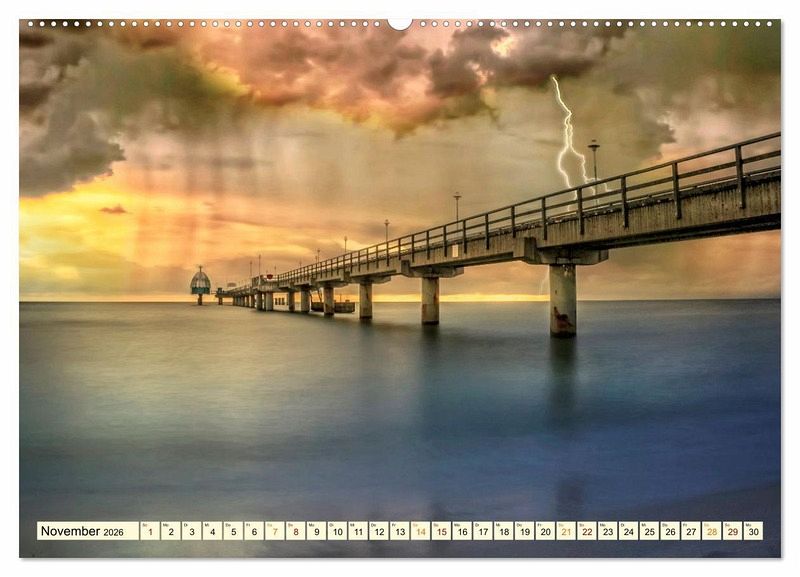Screen dimensions: 800x577
Task: Select day 26 in the date row
Action: point(670,531)
